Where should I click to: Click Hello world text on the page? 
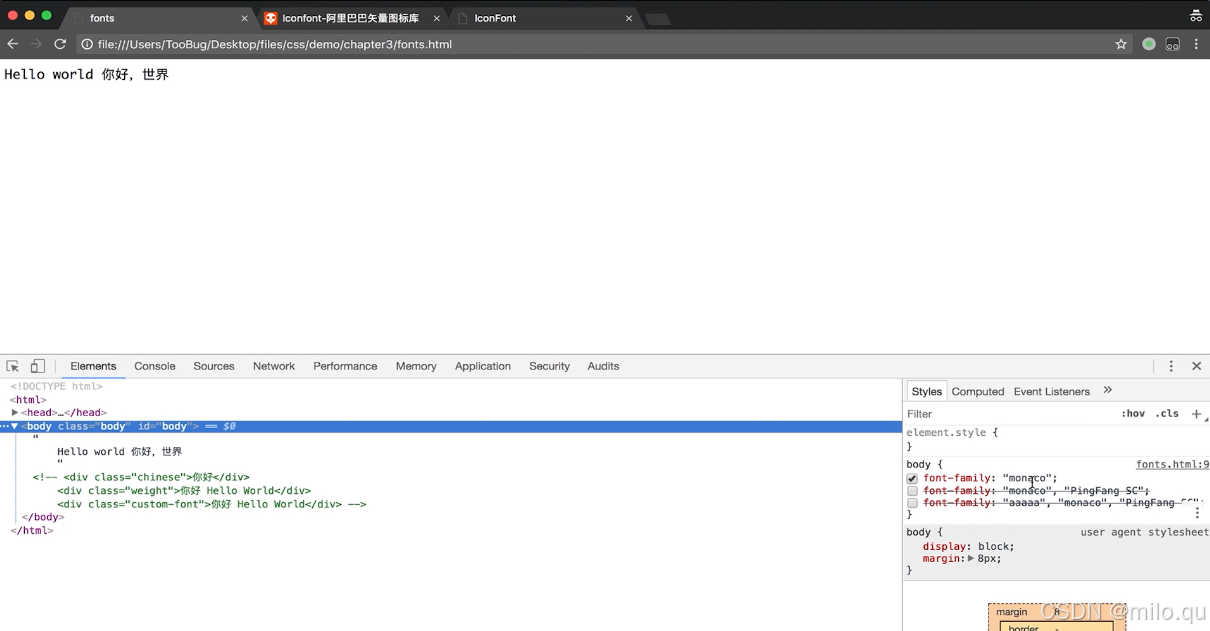(x=86, y=75)
